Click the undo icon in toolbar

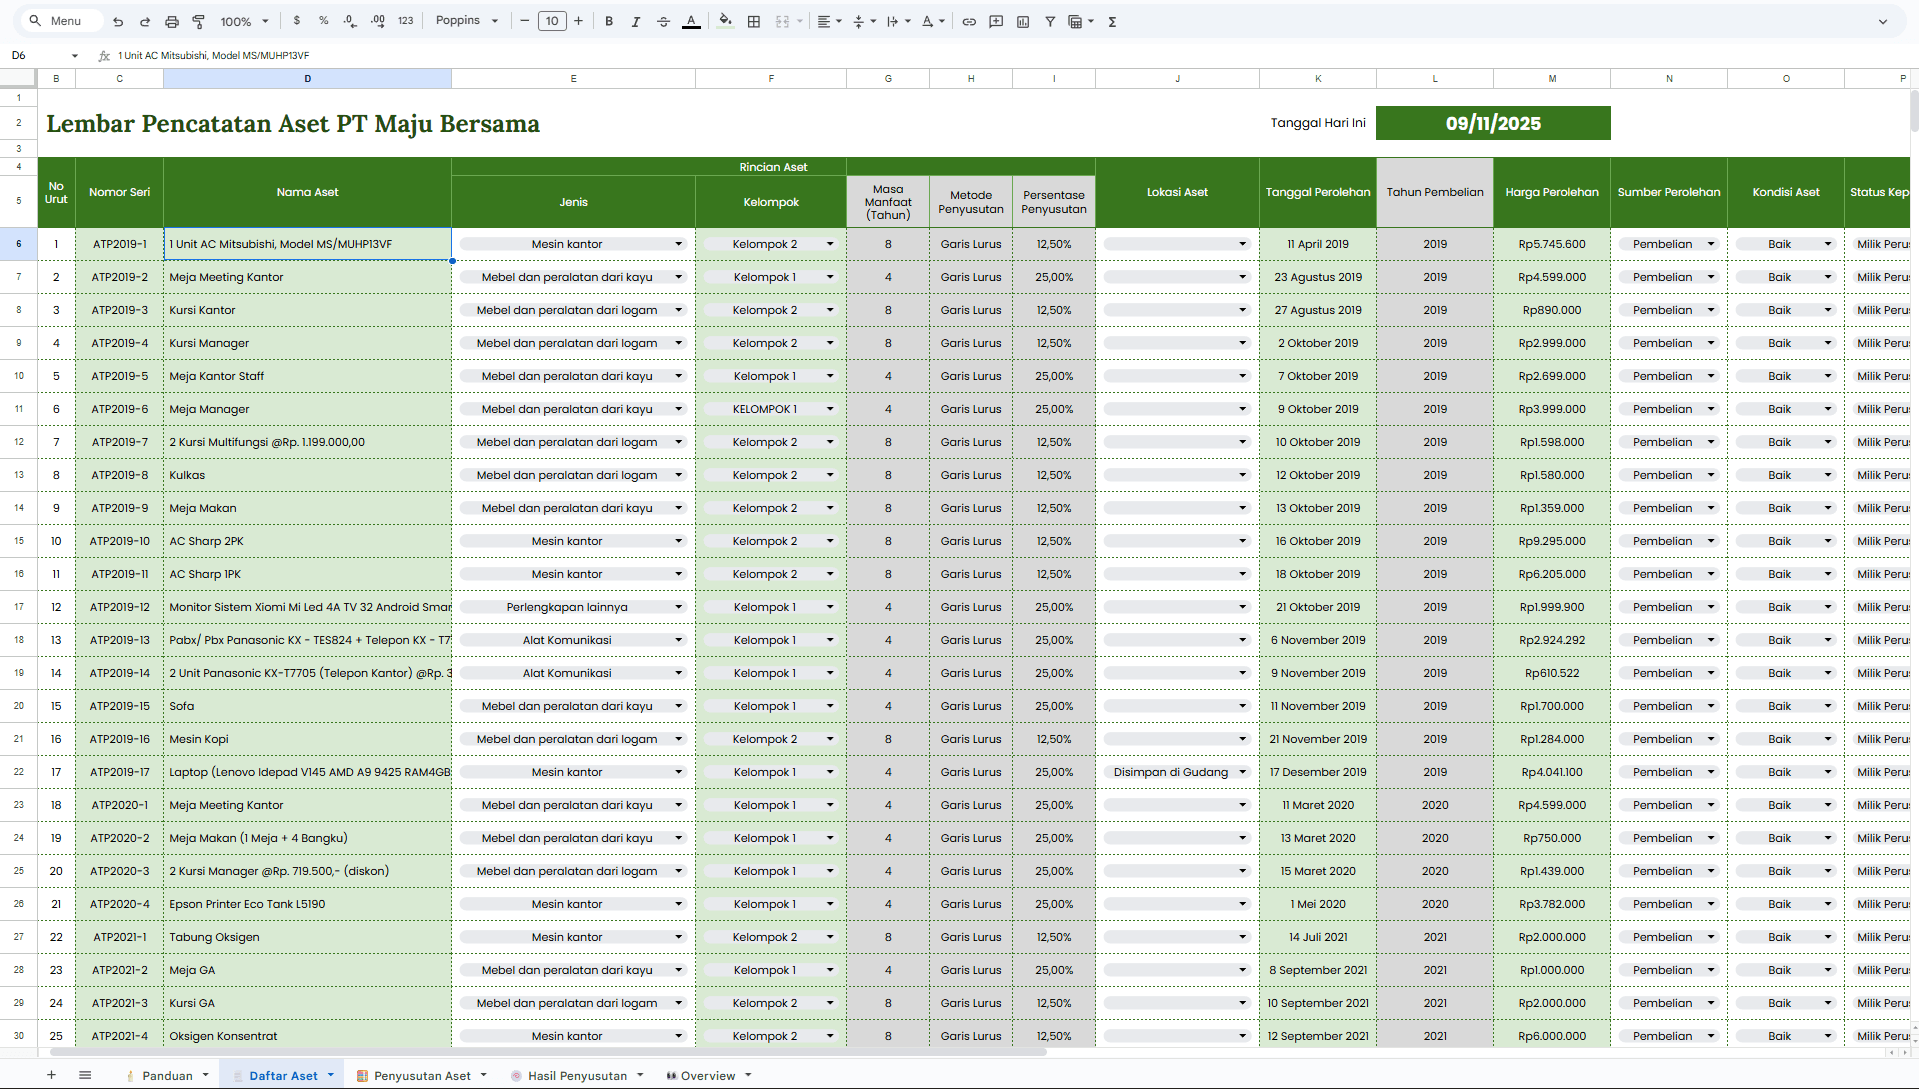(118, 21)
